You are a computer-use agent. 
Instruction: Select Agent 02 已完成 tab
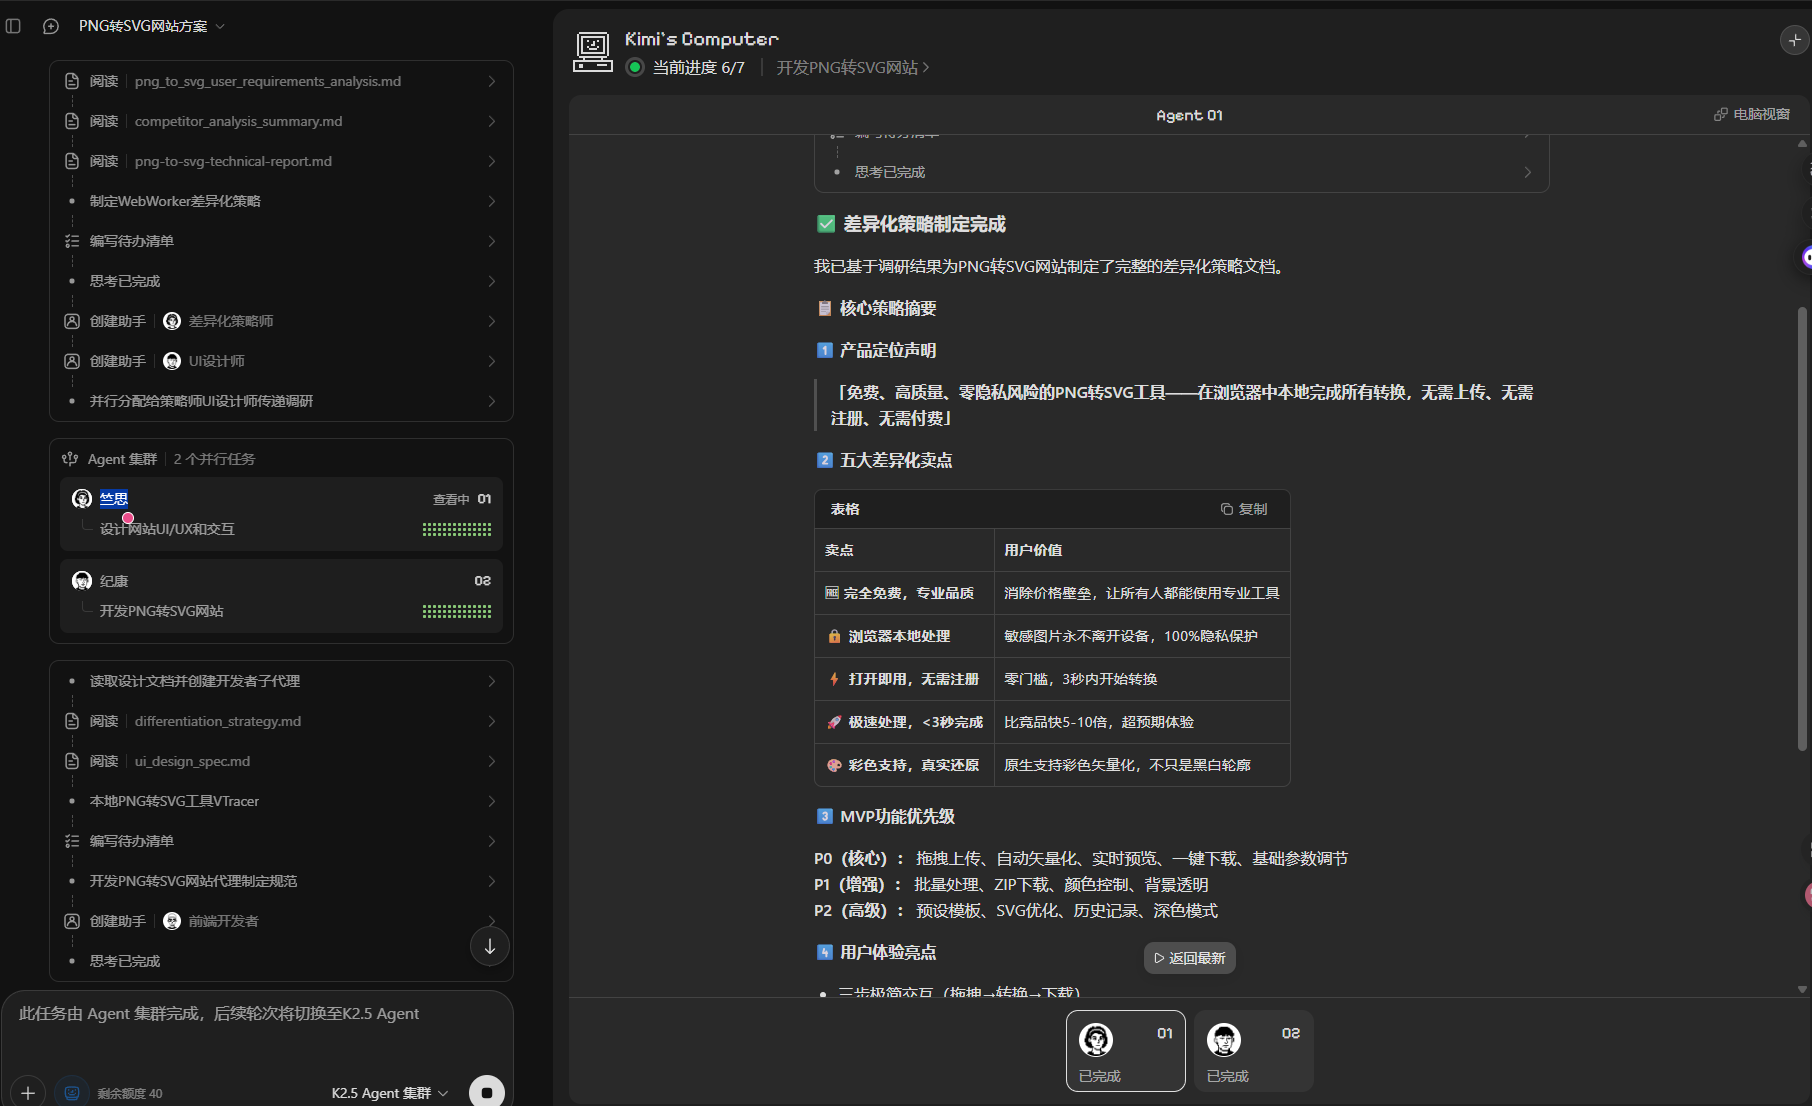click(1253, 1050)
